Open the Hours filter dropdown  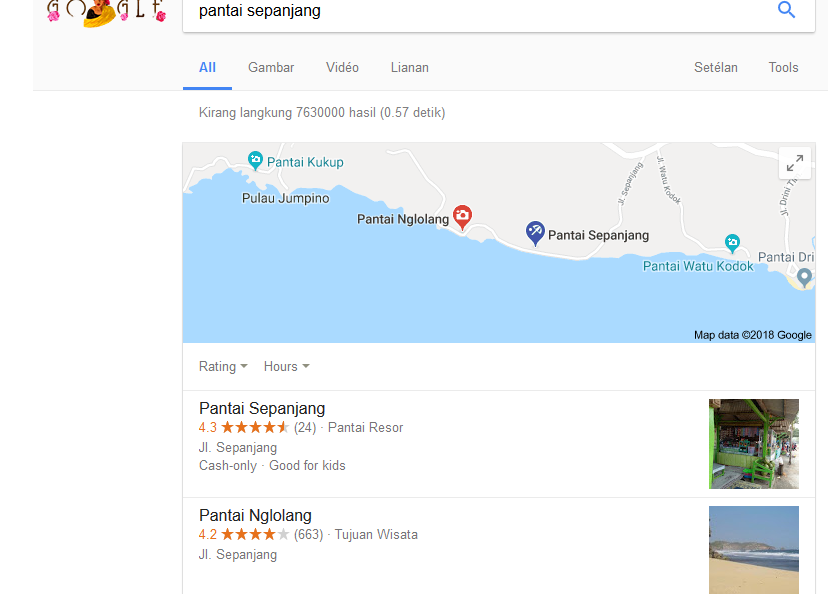click(286, 366)
